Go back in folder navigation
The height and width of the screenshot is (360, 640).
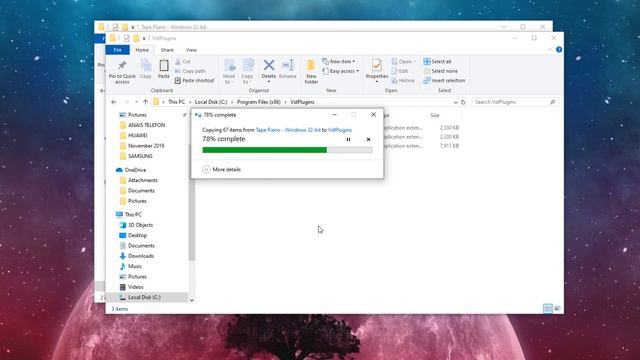[114, 102]
